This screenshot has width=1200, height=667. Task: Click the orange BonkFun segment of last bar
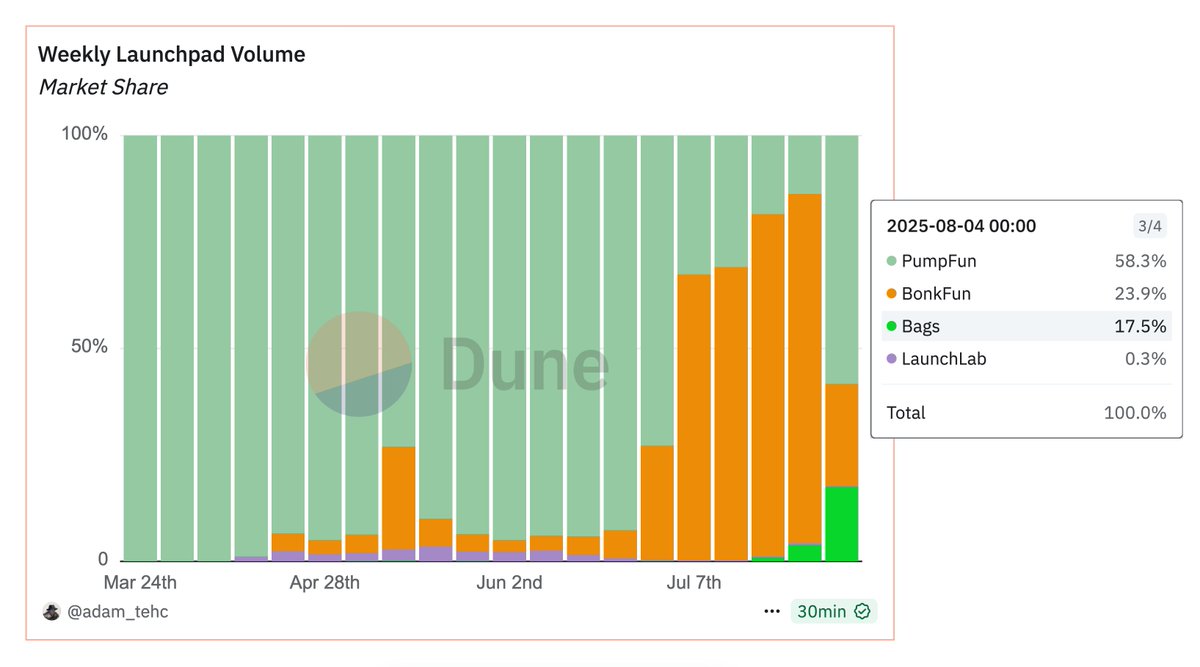click(x=841, y=436)
